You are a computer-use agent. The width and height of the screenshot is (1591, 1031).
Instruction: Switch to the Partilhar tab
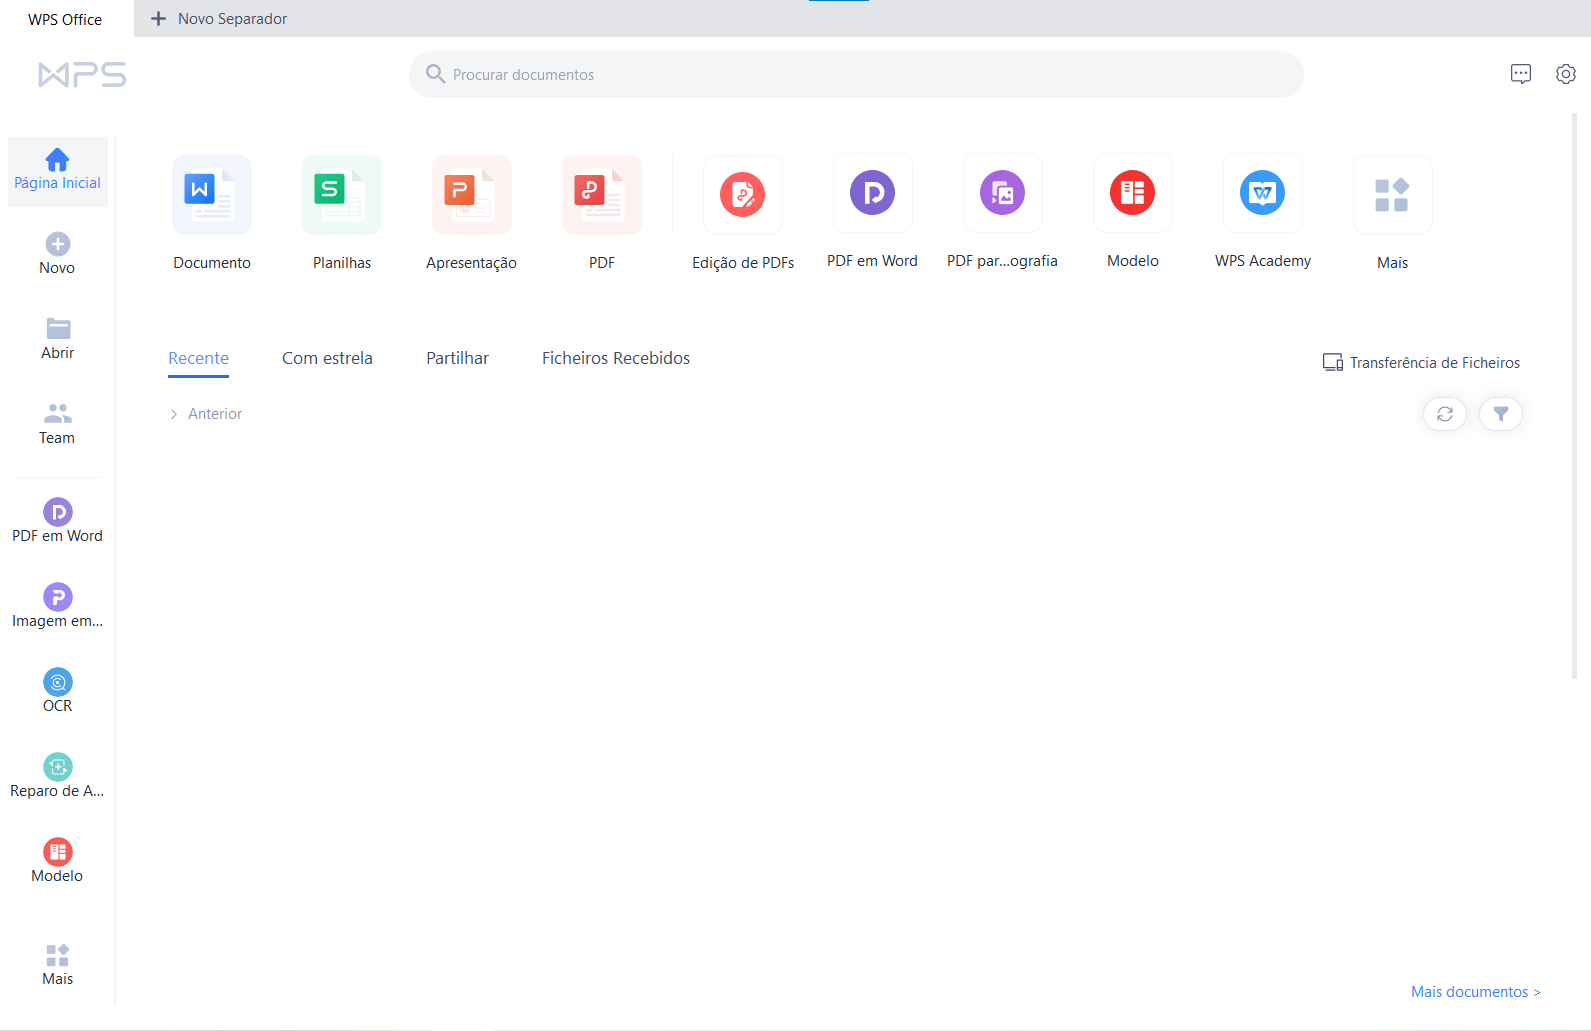[x=457, y=358]
